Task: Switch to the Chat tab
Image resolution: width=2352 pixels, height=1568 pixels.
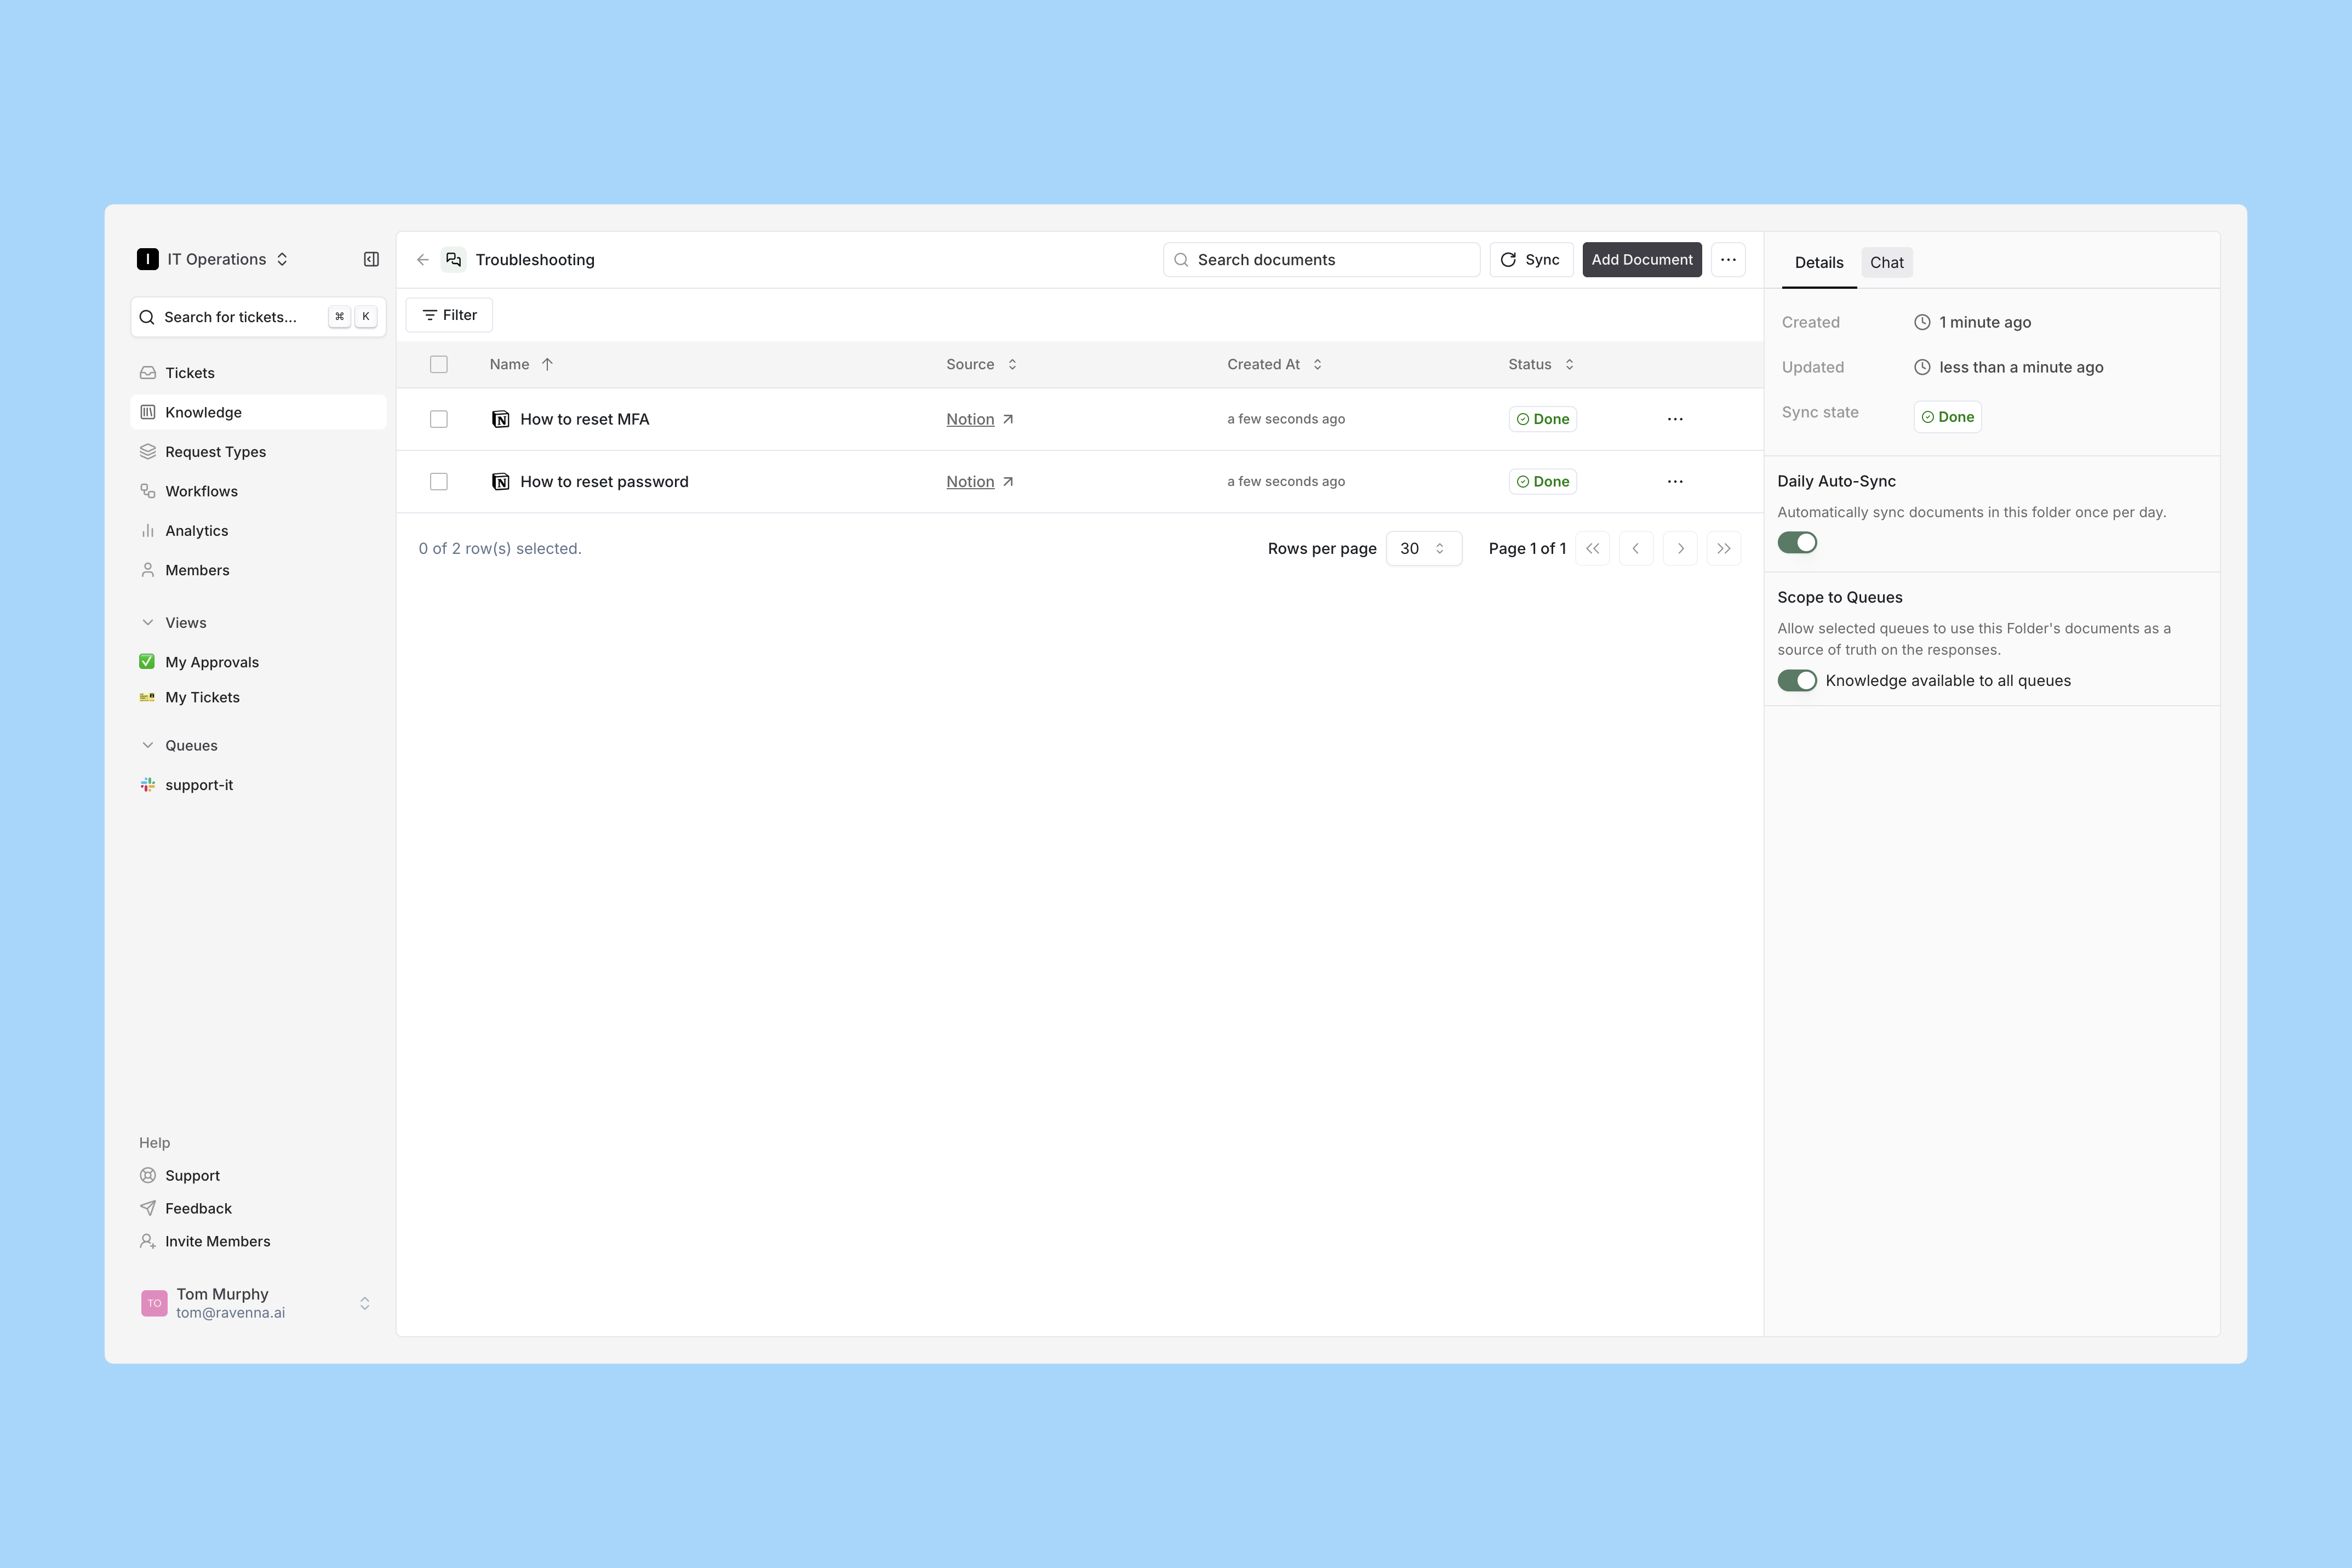Action: click(x=1886, y=263)
